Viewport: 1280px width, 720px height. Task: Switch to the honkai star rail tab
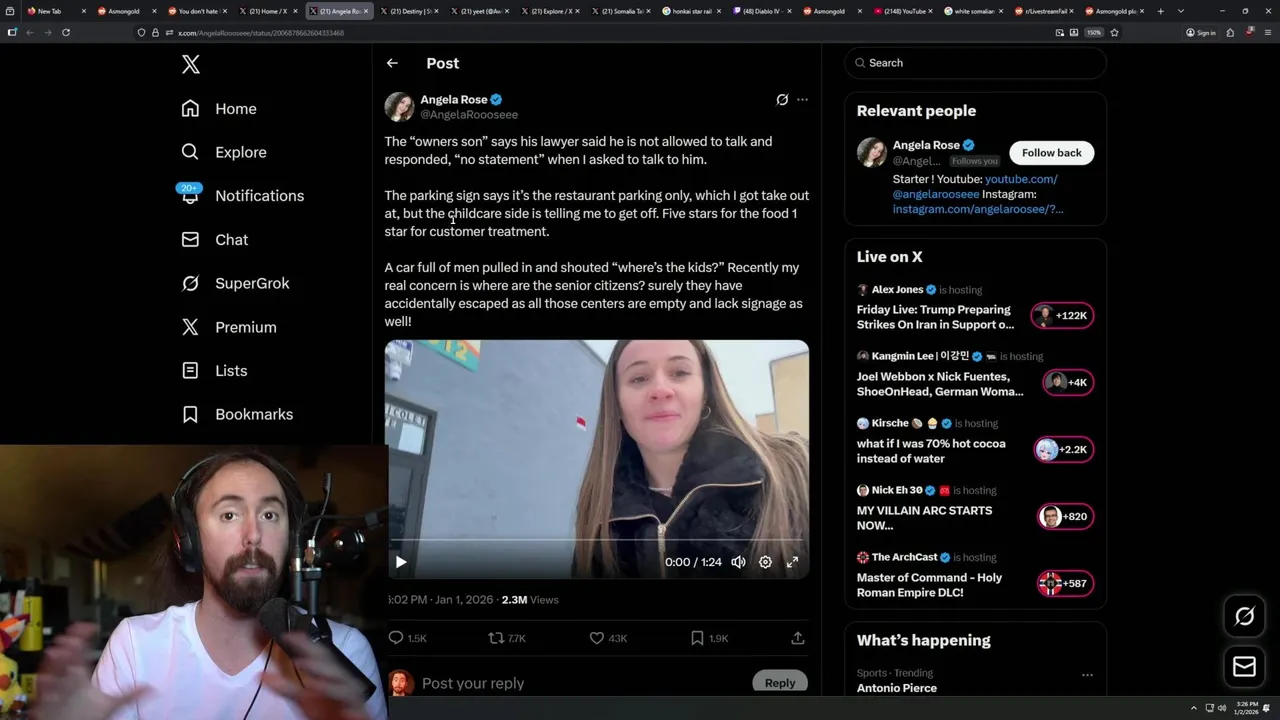[690, 11]
